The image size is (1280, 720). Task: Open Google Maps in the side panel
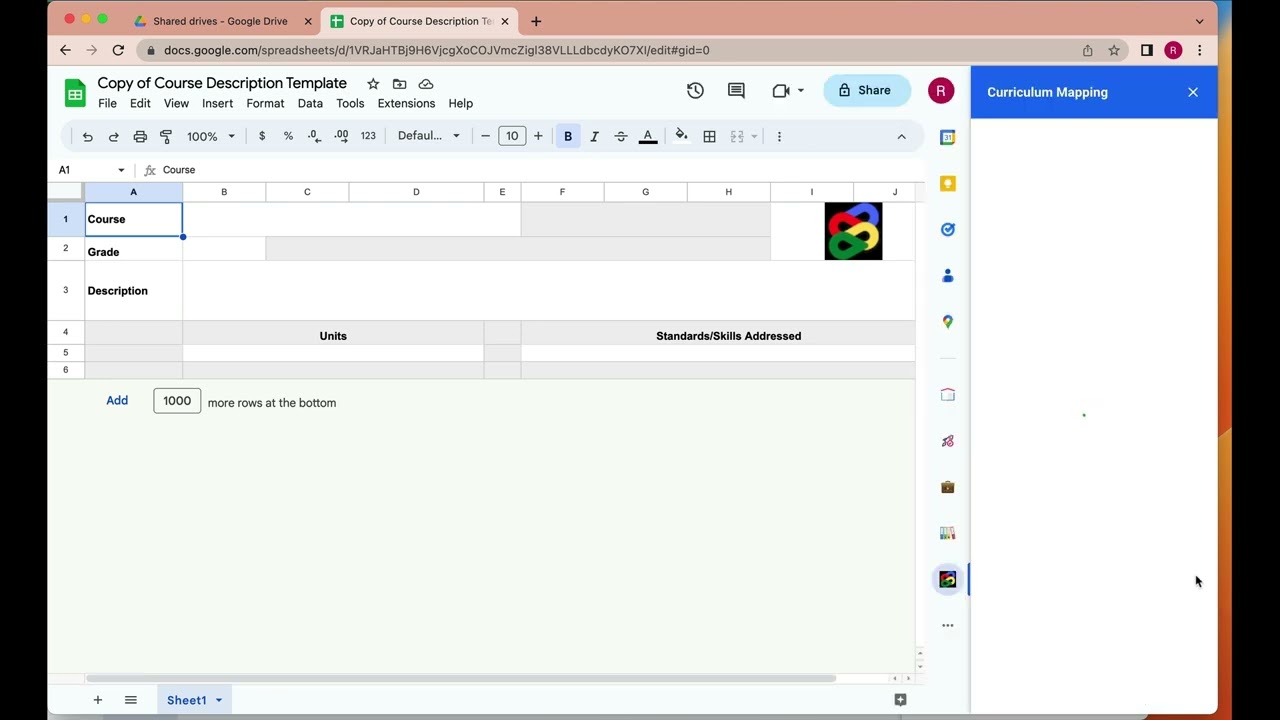click(x=948, y=322)
